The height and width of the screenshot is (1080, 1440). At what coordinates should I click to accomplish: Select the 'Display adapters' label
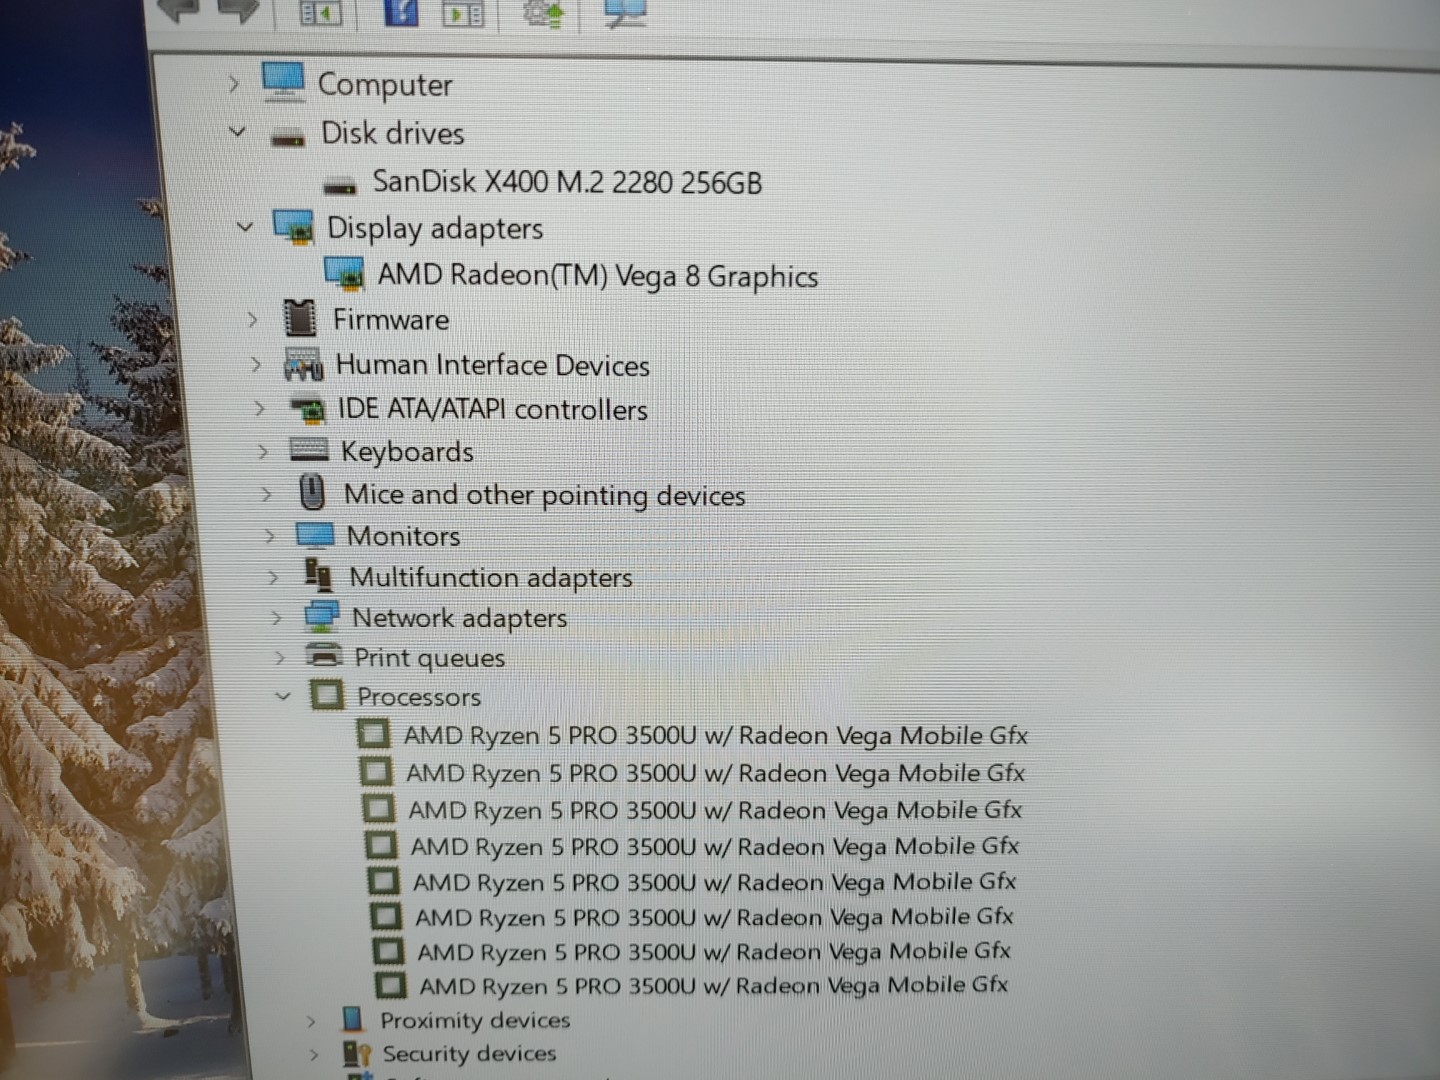tap(435, 229)
